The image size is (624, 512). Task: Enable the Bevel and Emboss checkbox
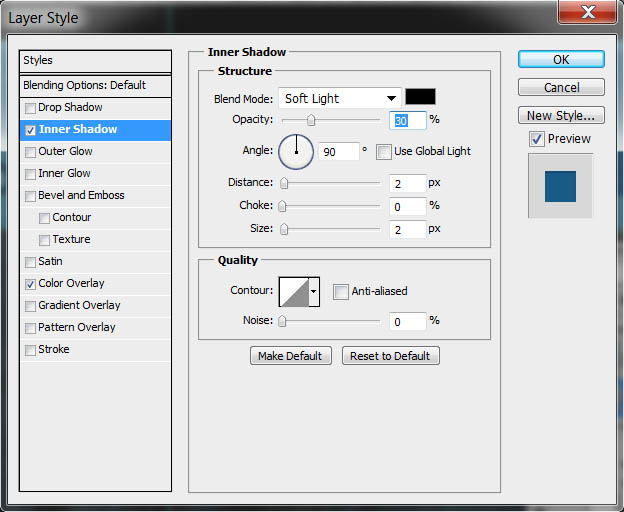(30, 196)
